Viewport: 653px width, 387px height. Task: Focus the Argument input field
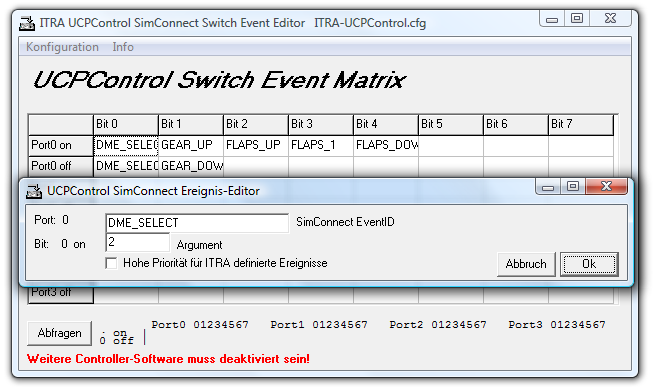(138, 242)
